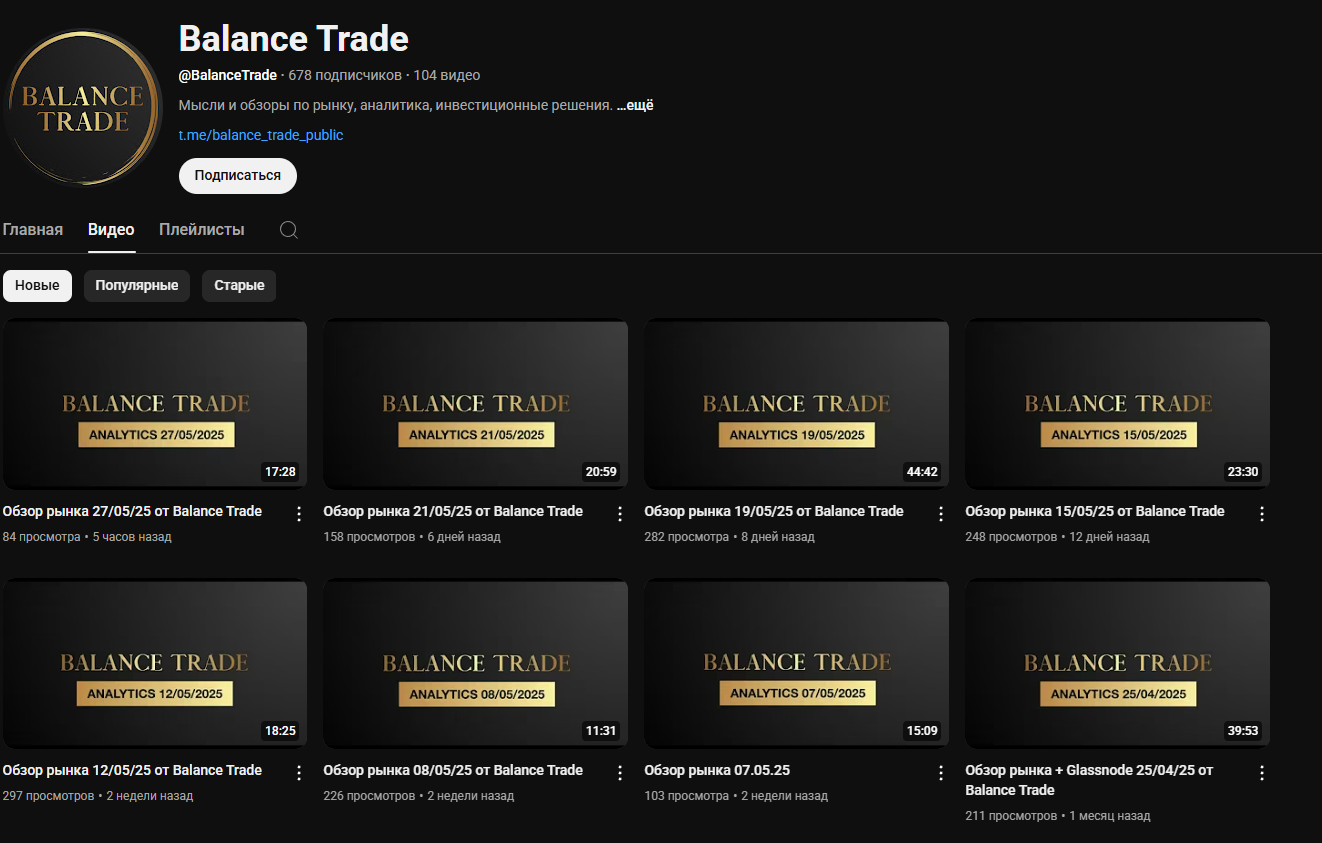Viewport: 1322px width, 843px height.
Task: Open options menu for 27/05/25 review video
Action: click(x=298, y=514)
